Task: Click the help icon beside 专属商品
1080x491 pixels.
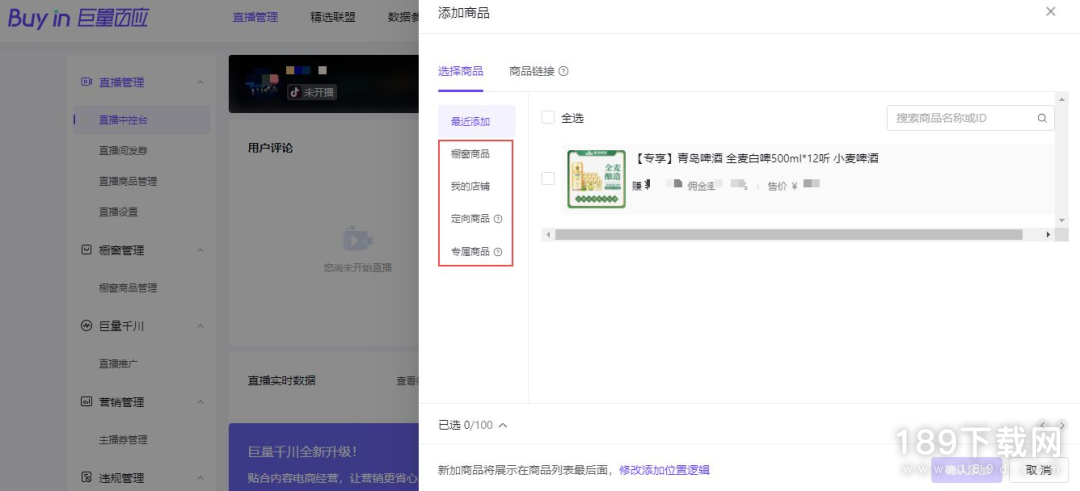Action: (x=498, y=252)
